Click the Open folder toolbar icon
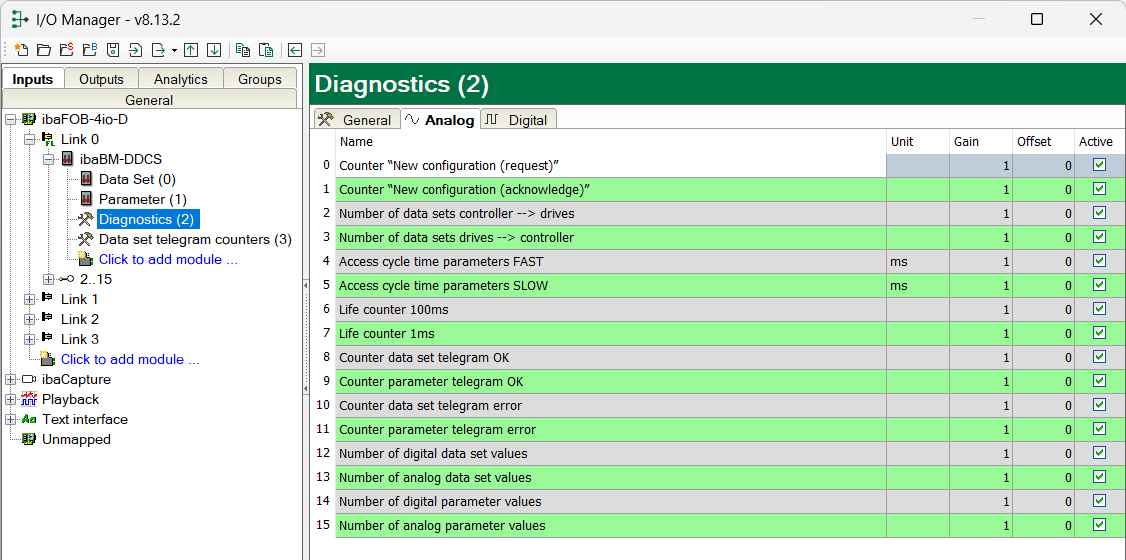Image resolution: width=1126 pixels, height=560 pixels. 43,49
